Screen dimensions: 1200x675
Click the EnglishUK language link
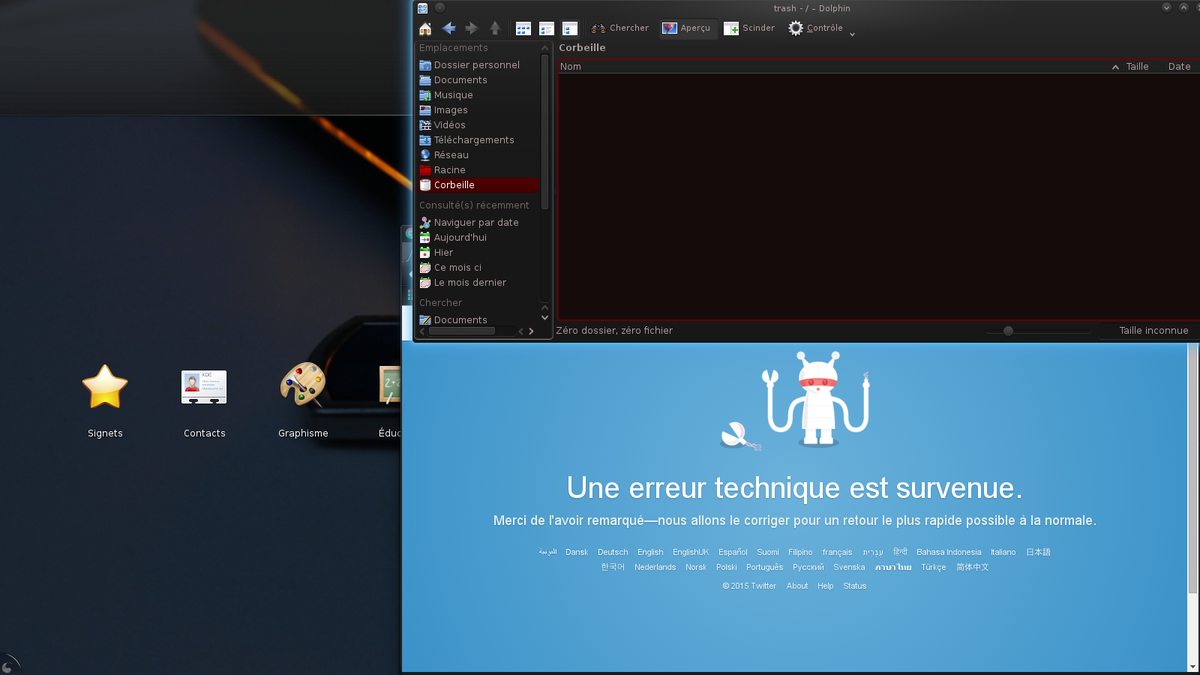[691, 552]
